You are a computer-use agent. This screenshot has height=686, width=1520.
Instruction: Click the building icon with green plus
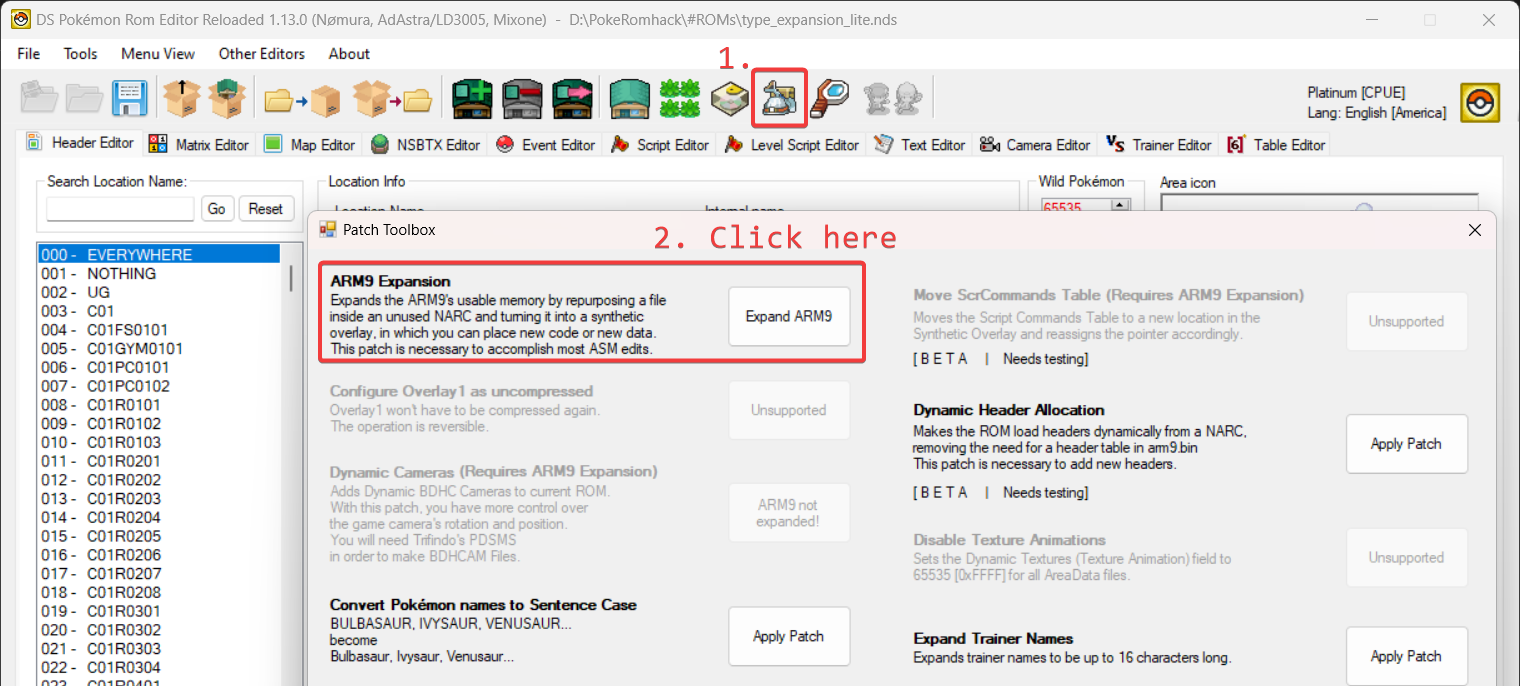(x=471, y=98)
